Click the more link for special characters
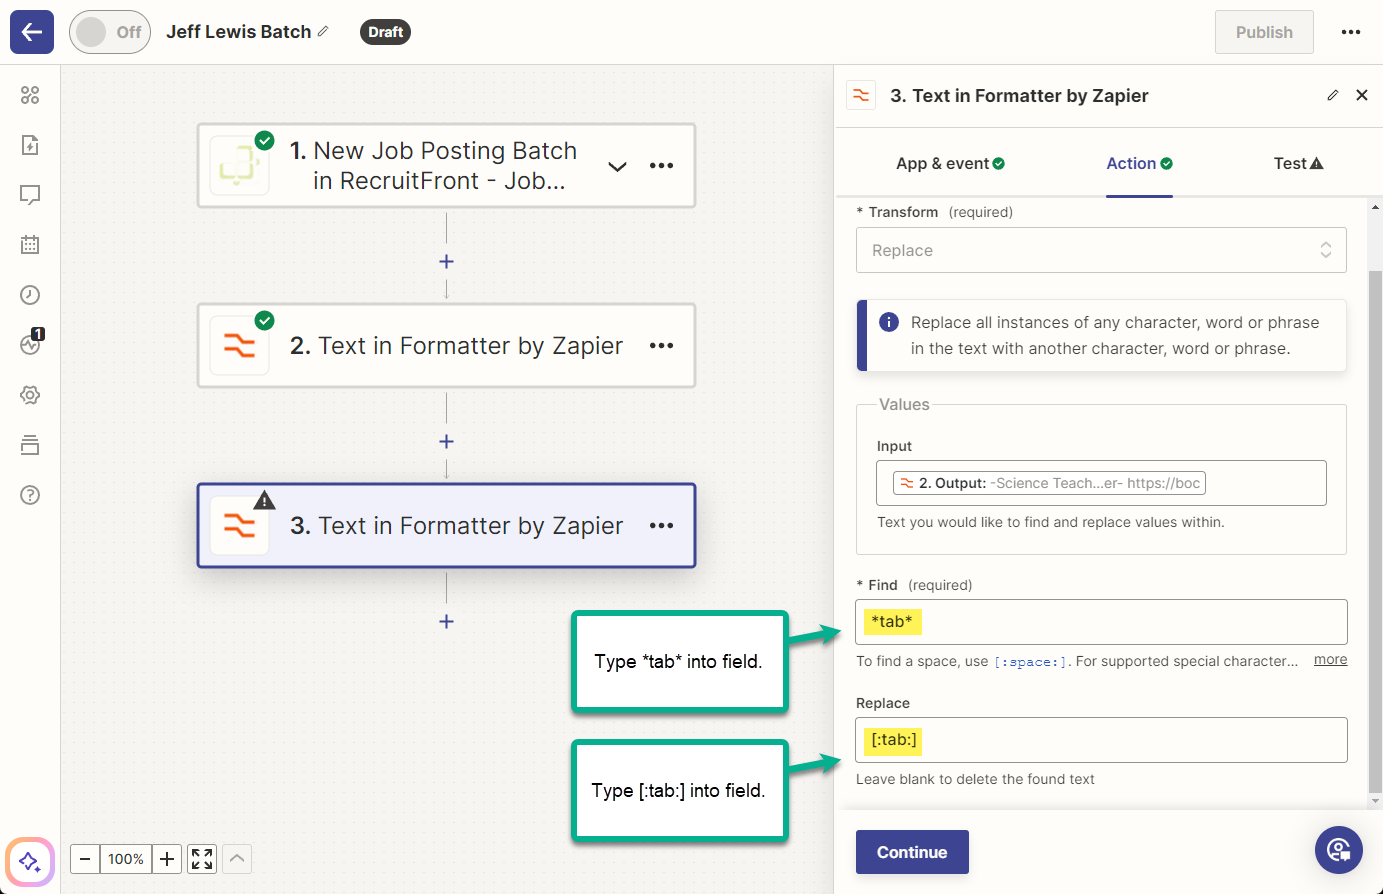The width and height of the screenshot is (1383, 894). tap(1330, 660)
